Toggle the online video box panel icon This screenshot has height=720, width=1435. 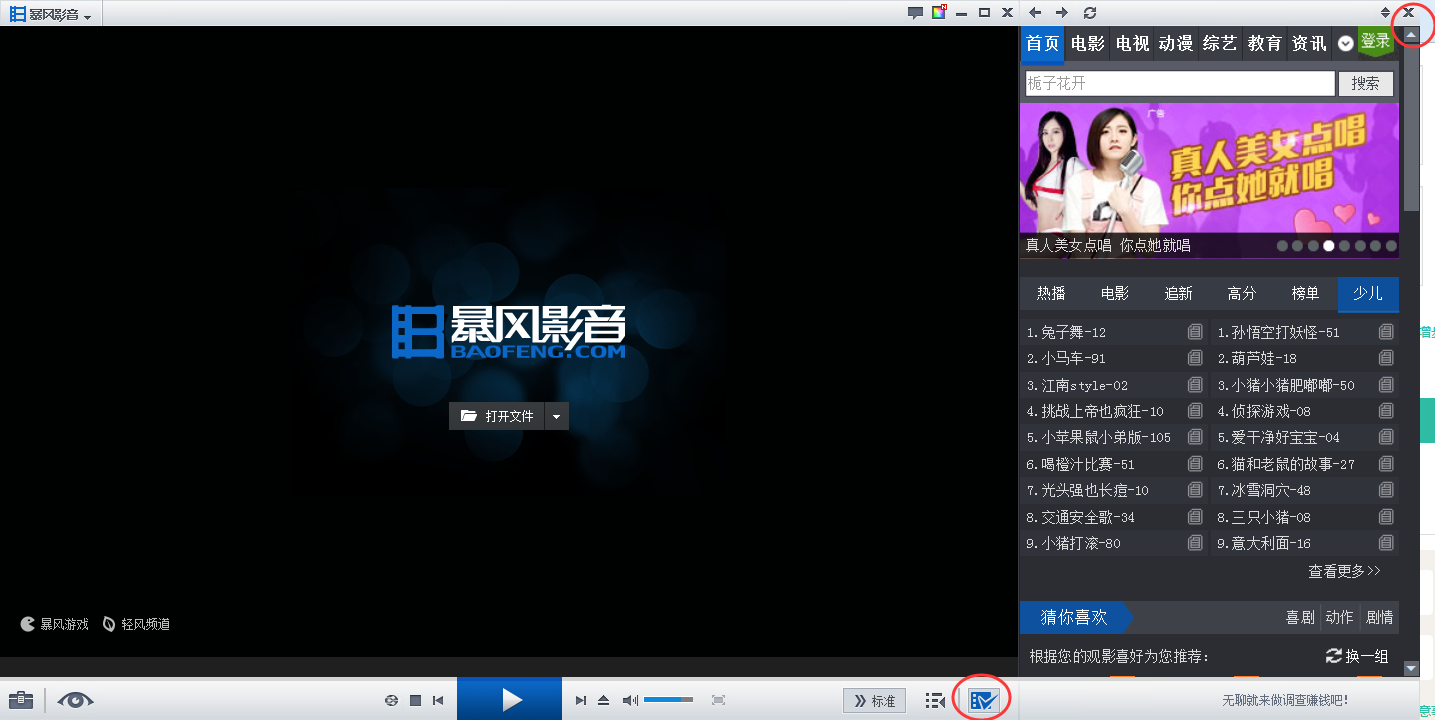pyautogui.click(x=983, y=700)
